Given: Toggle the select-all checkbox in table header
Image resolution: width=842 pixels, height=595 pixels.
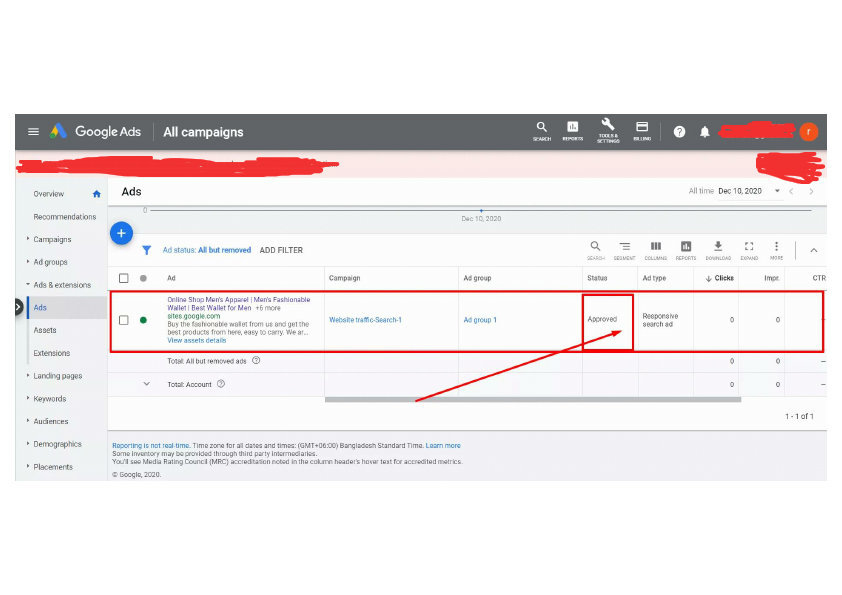Looking at the screenshot, I should coord(124,278).
